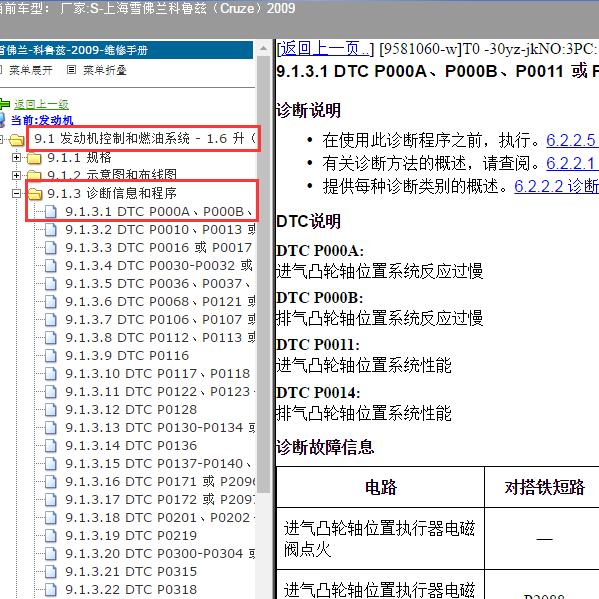The height and width of the screenshot is (599, 599).
Task: Click the tree panel scroll-up arrow
Action: [264, 49]
